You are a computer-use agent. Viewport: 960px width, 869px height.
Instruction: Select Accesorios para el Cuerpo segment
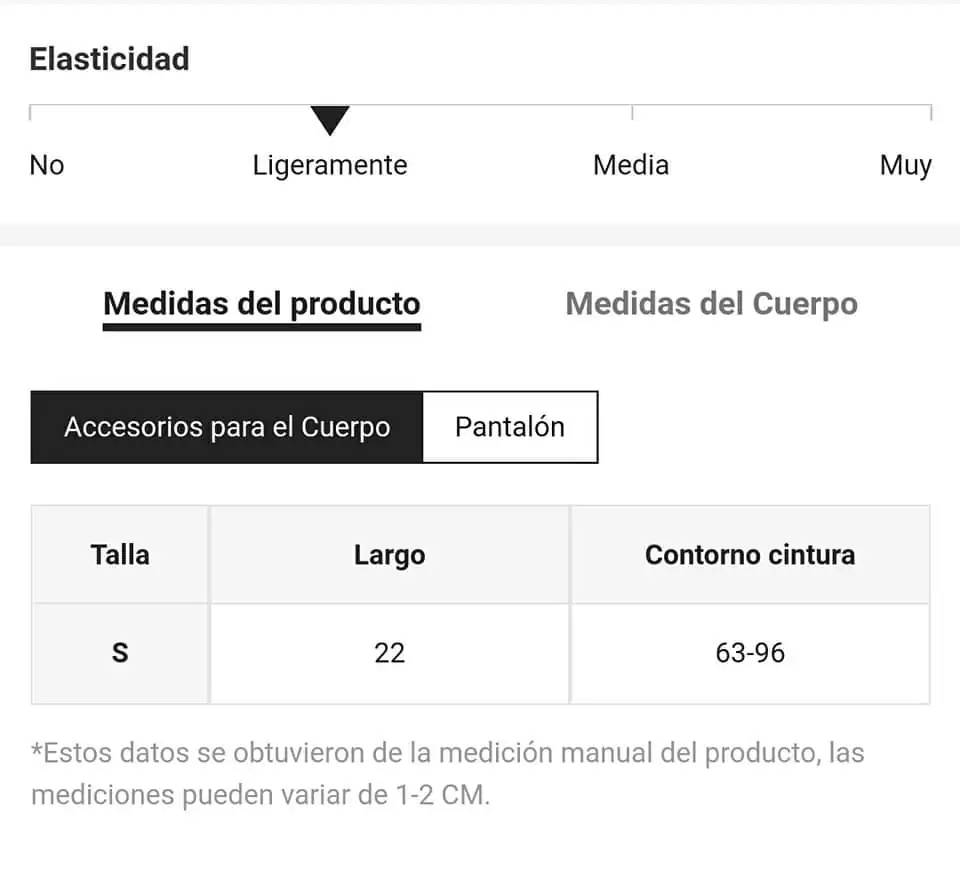227,427
